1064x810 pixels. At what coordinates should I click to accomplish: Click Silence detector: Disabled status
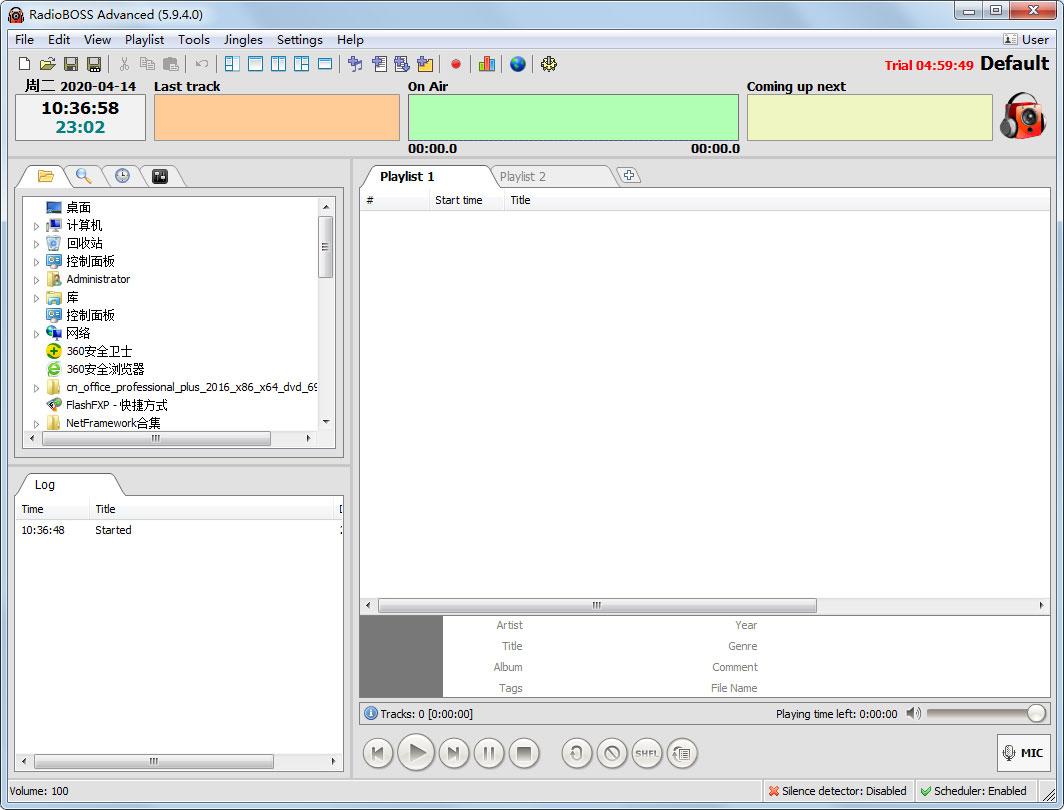point(837,791)
